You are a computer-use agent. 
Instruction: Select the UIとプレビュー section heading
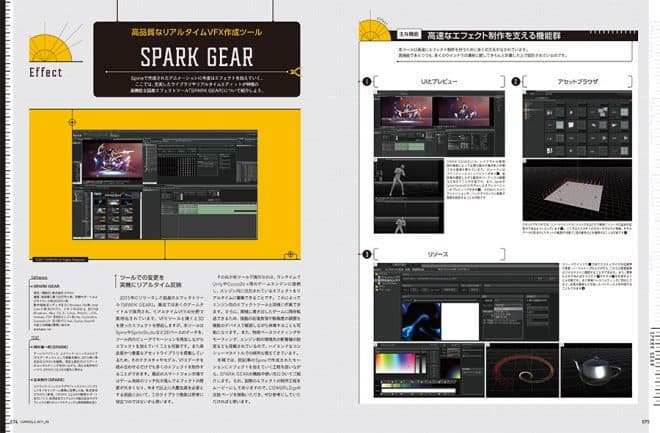(x=439, y=82)
